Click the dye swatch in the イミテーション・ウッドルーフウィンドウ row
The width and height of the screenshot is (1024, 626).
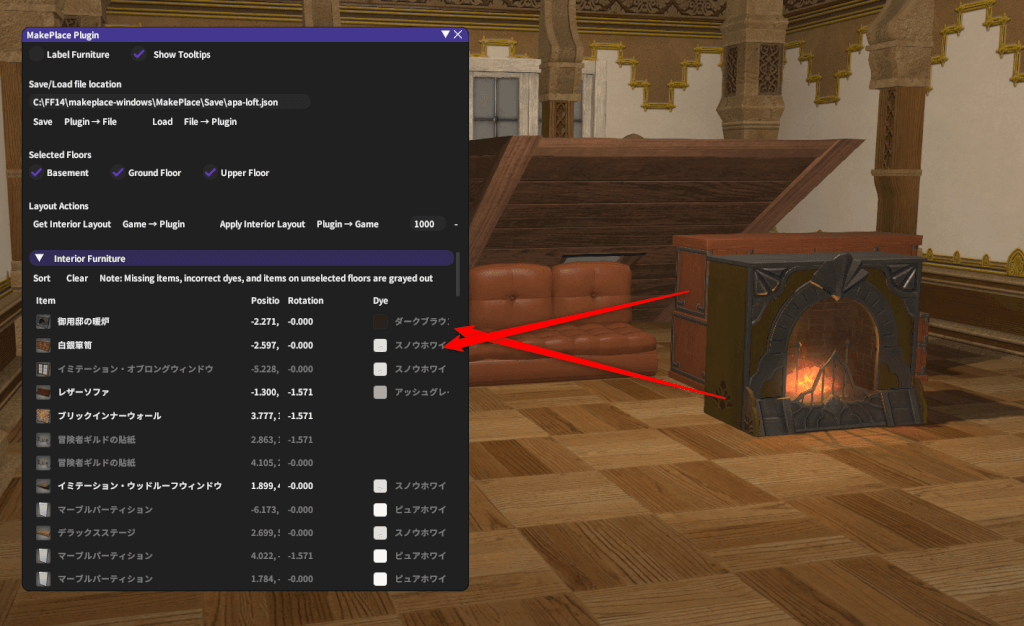click(x=380, y=486)
